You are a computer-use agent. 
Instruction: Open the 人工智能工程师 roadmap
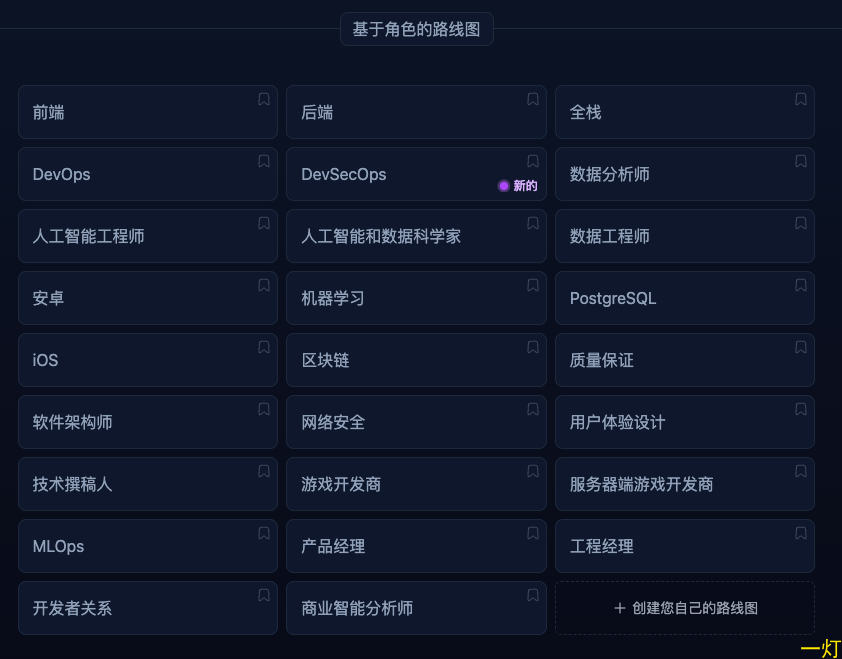(148, 236)
